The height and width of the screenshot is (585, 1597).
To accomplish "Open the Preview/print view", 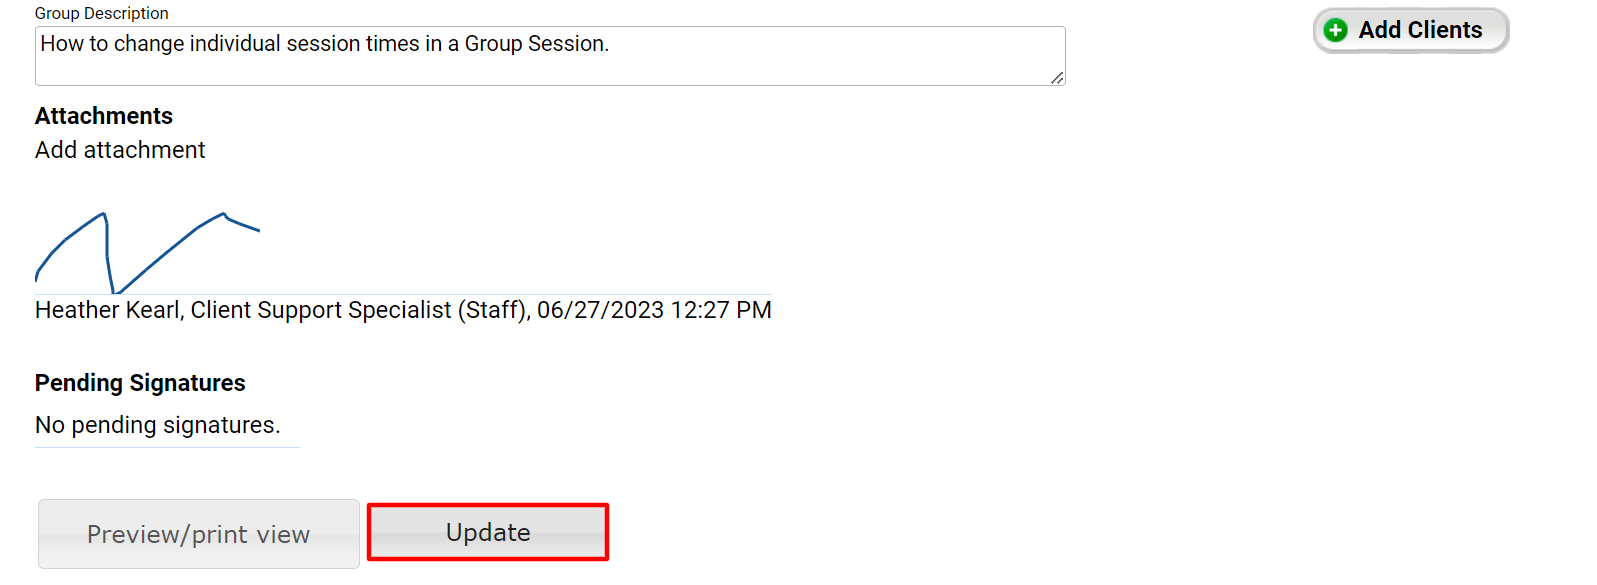I will coord(198,534).
